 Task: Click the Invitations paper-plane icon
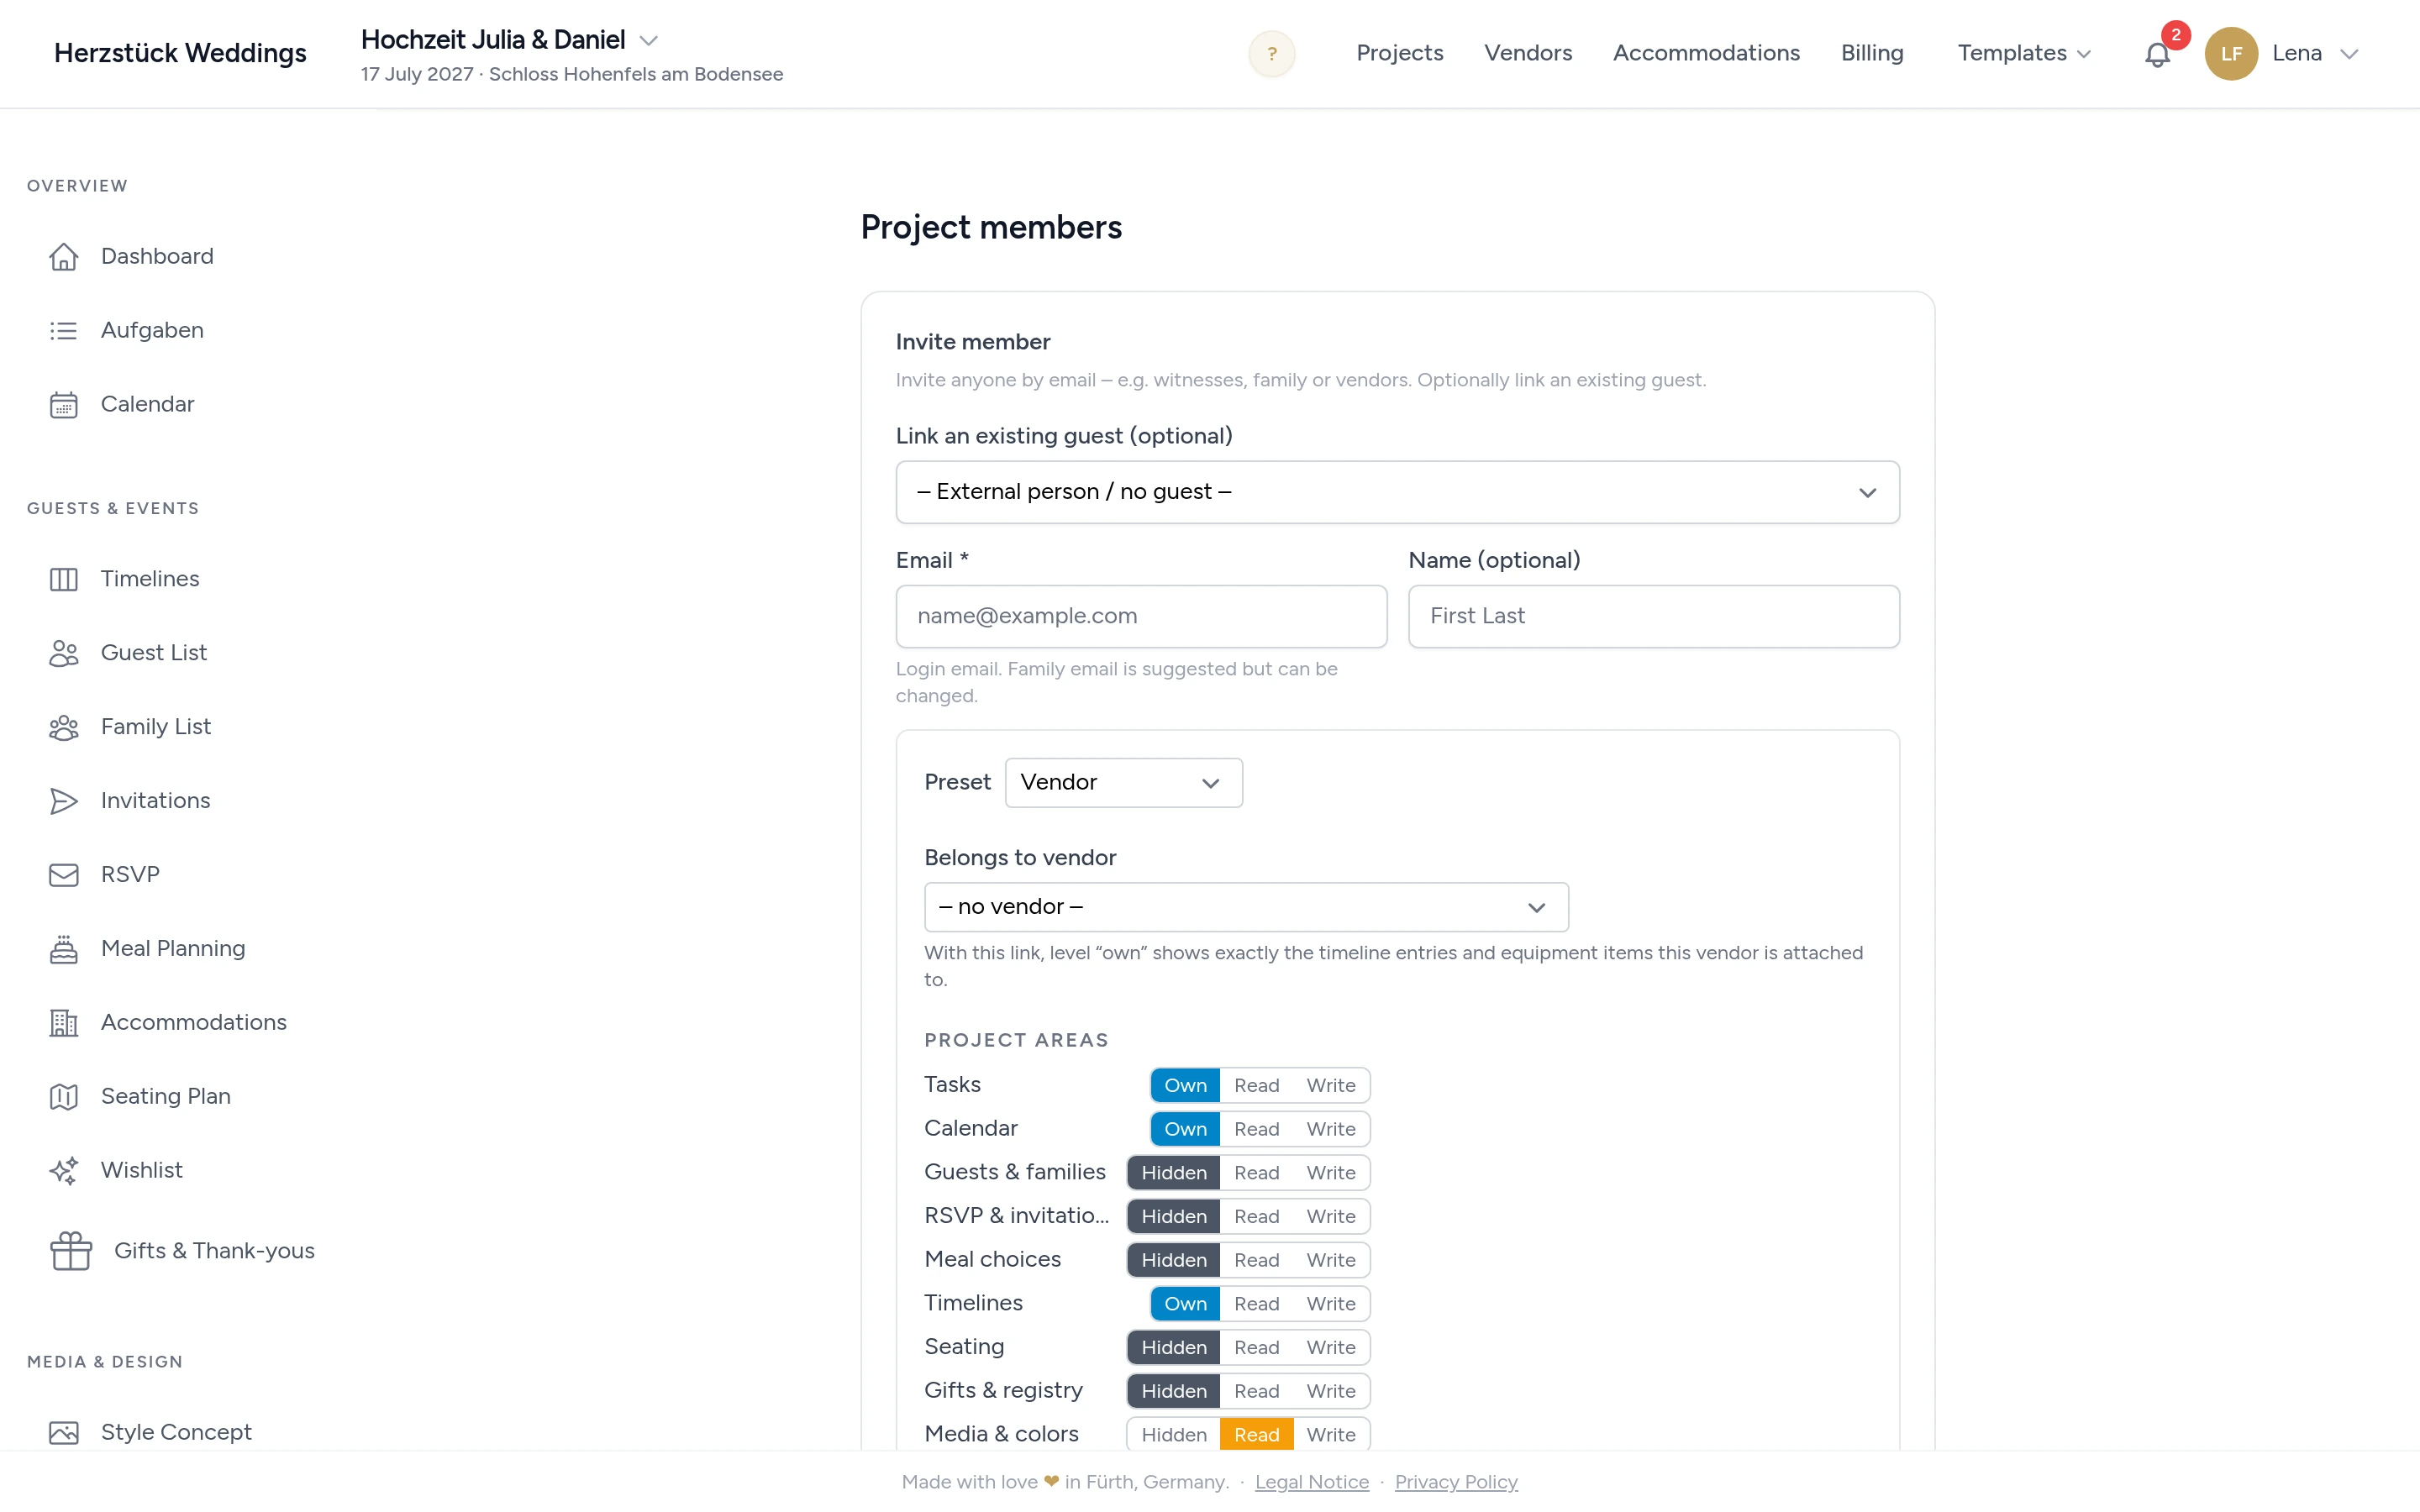coord(63,801)
